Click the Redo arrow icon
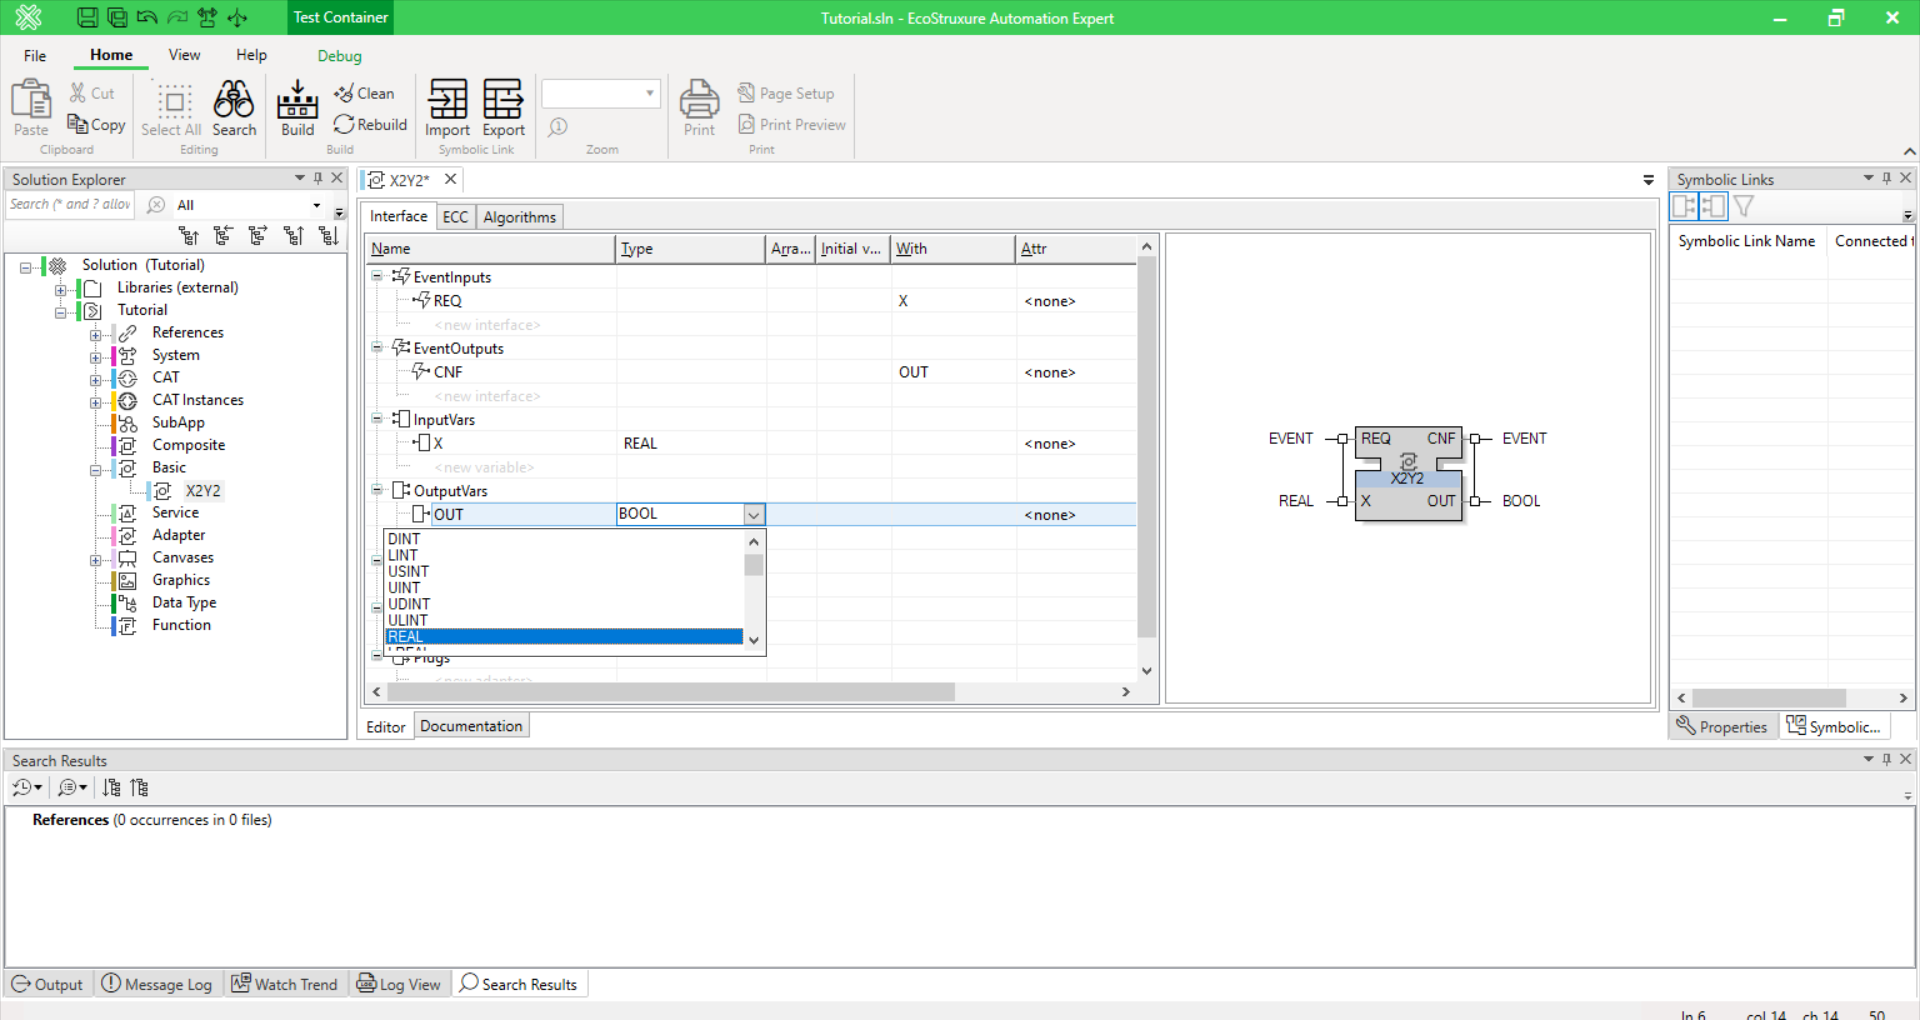The height and width of the screenshot is (1020, 1920). pyautogui.click(x=177, y=17)
